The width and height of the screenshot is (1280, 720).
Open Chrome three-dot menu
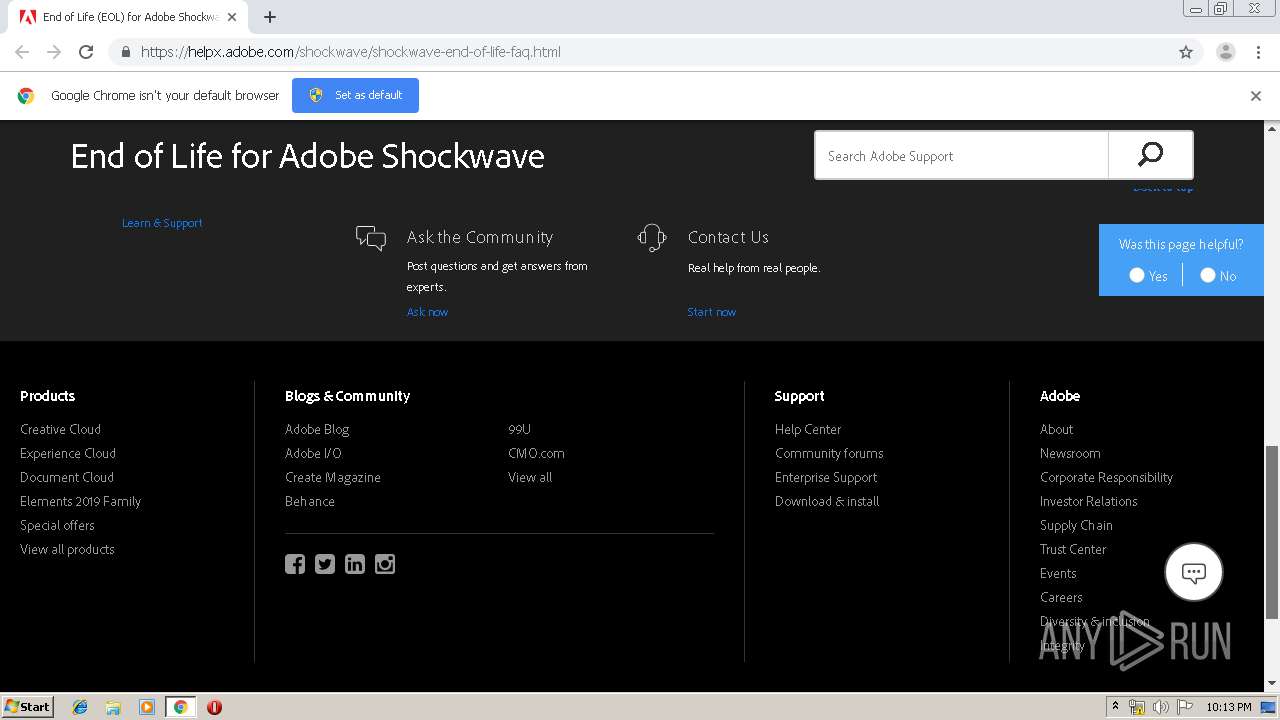click(x=1258, y=52)
